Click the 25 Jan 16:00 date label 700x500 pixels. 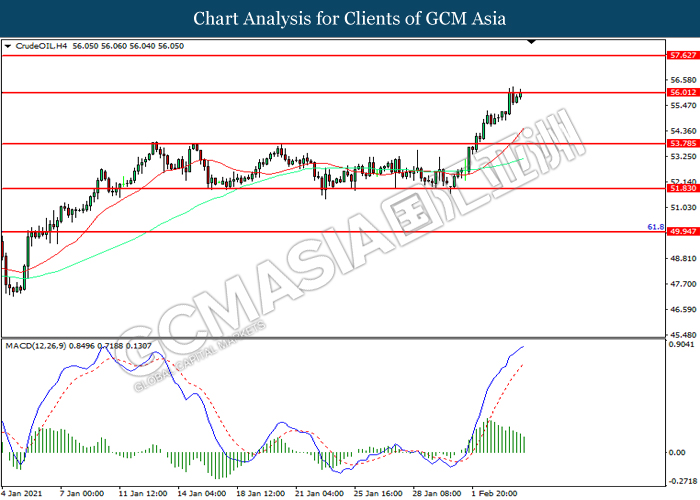click(379, 493)
